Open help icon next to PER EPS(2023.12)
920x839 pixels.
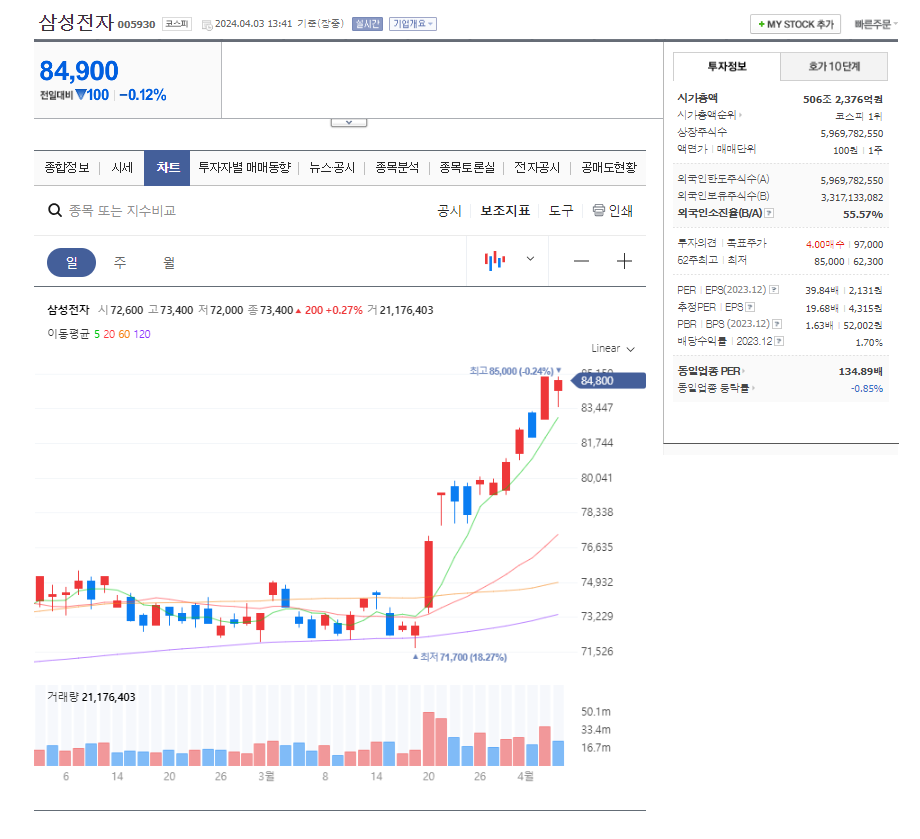[774, 289]
